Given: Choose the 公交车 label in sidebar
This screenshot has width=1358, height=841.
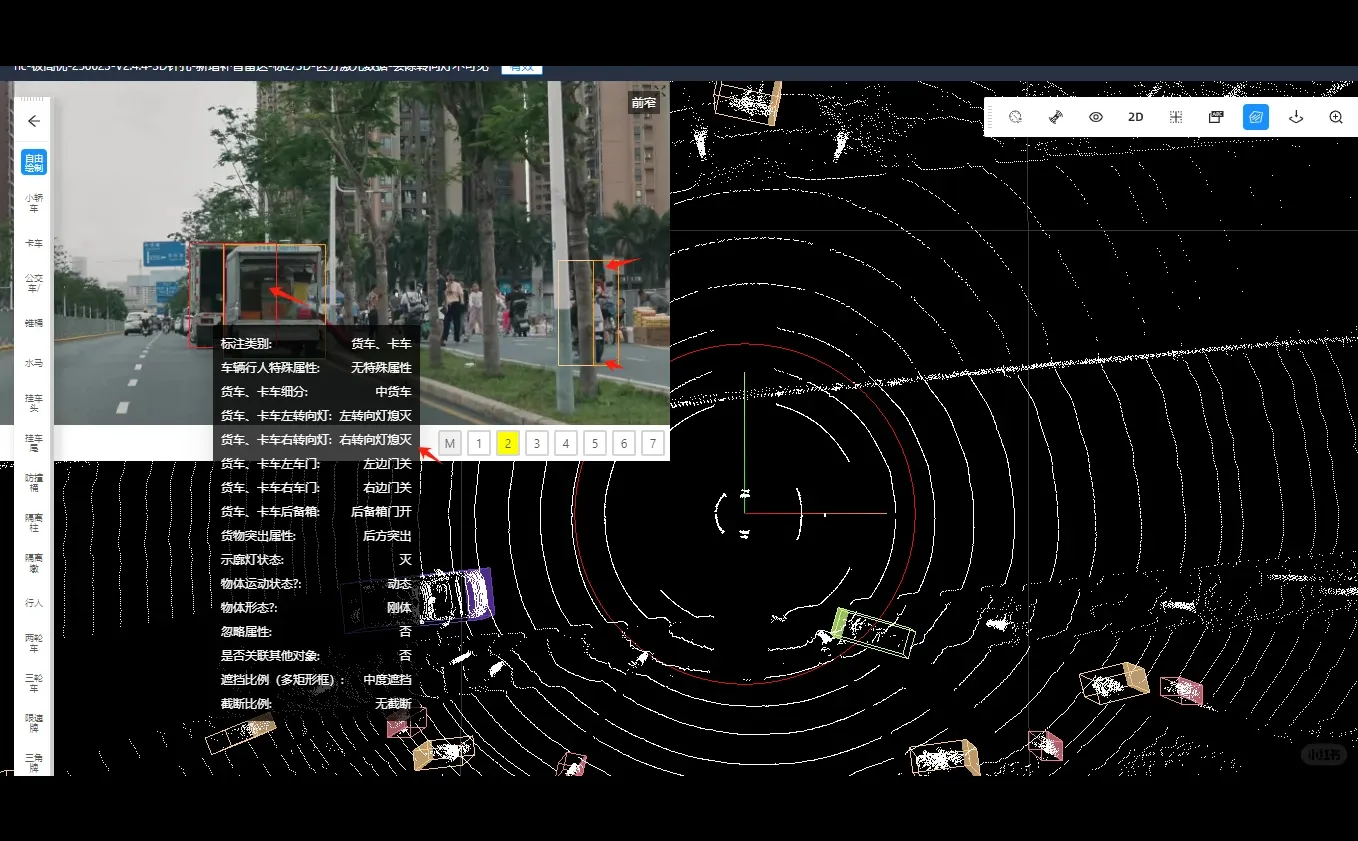Looking at the screenshot, I should point(34,283).
